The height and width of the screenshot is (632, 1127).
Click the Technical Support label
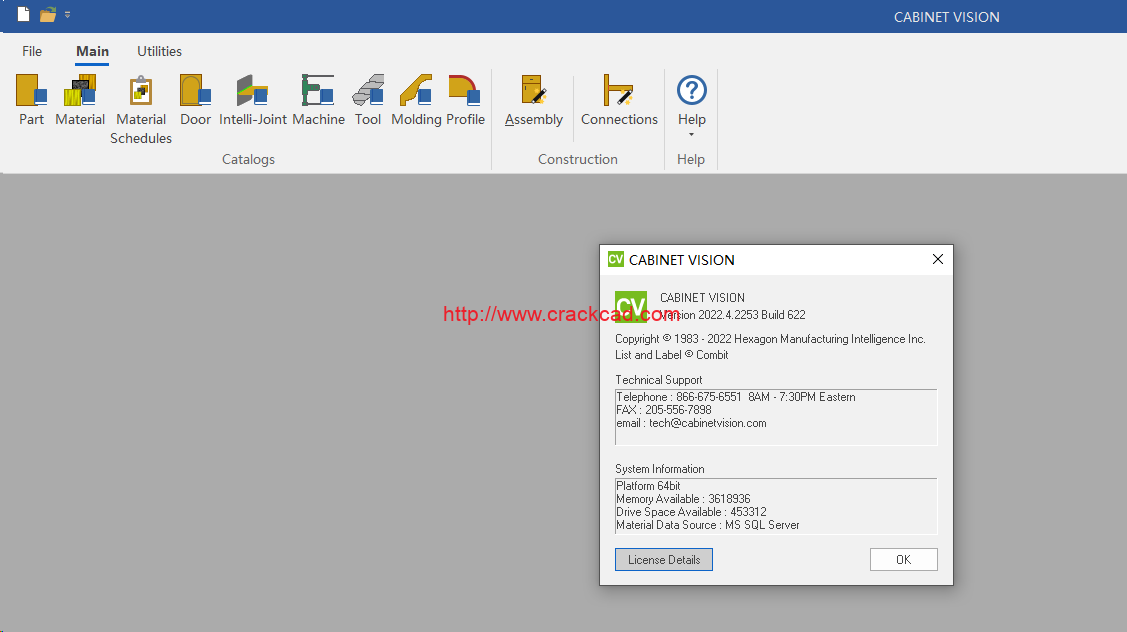[658, 380]
